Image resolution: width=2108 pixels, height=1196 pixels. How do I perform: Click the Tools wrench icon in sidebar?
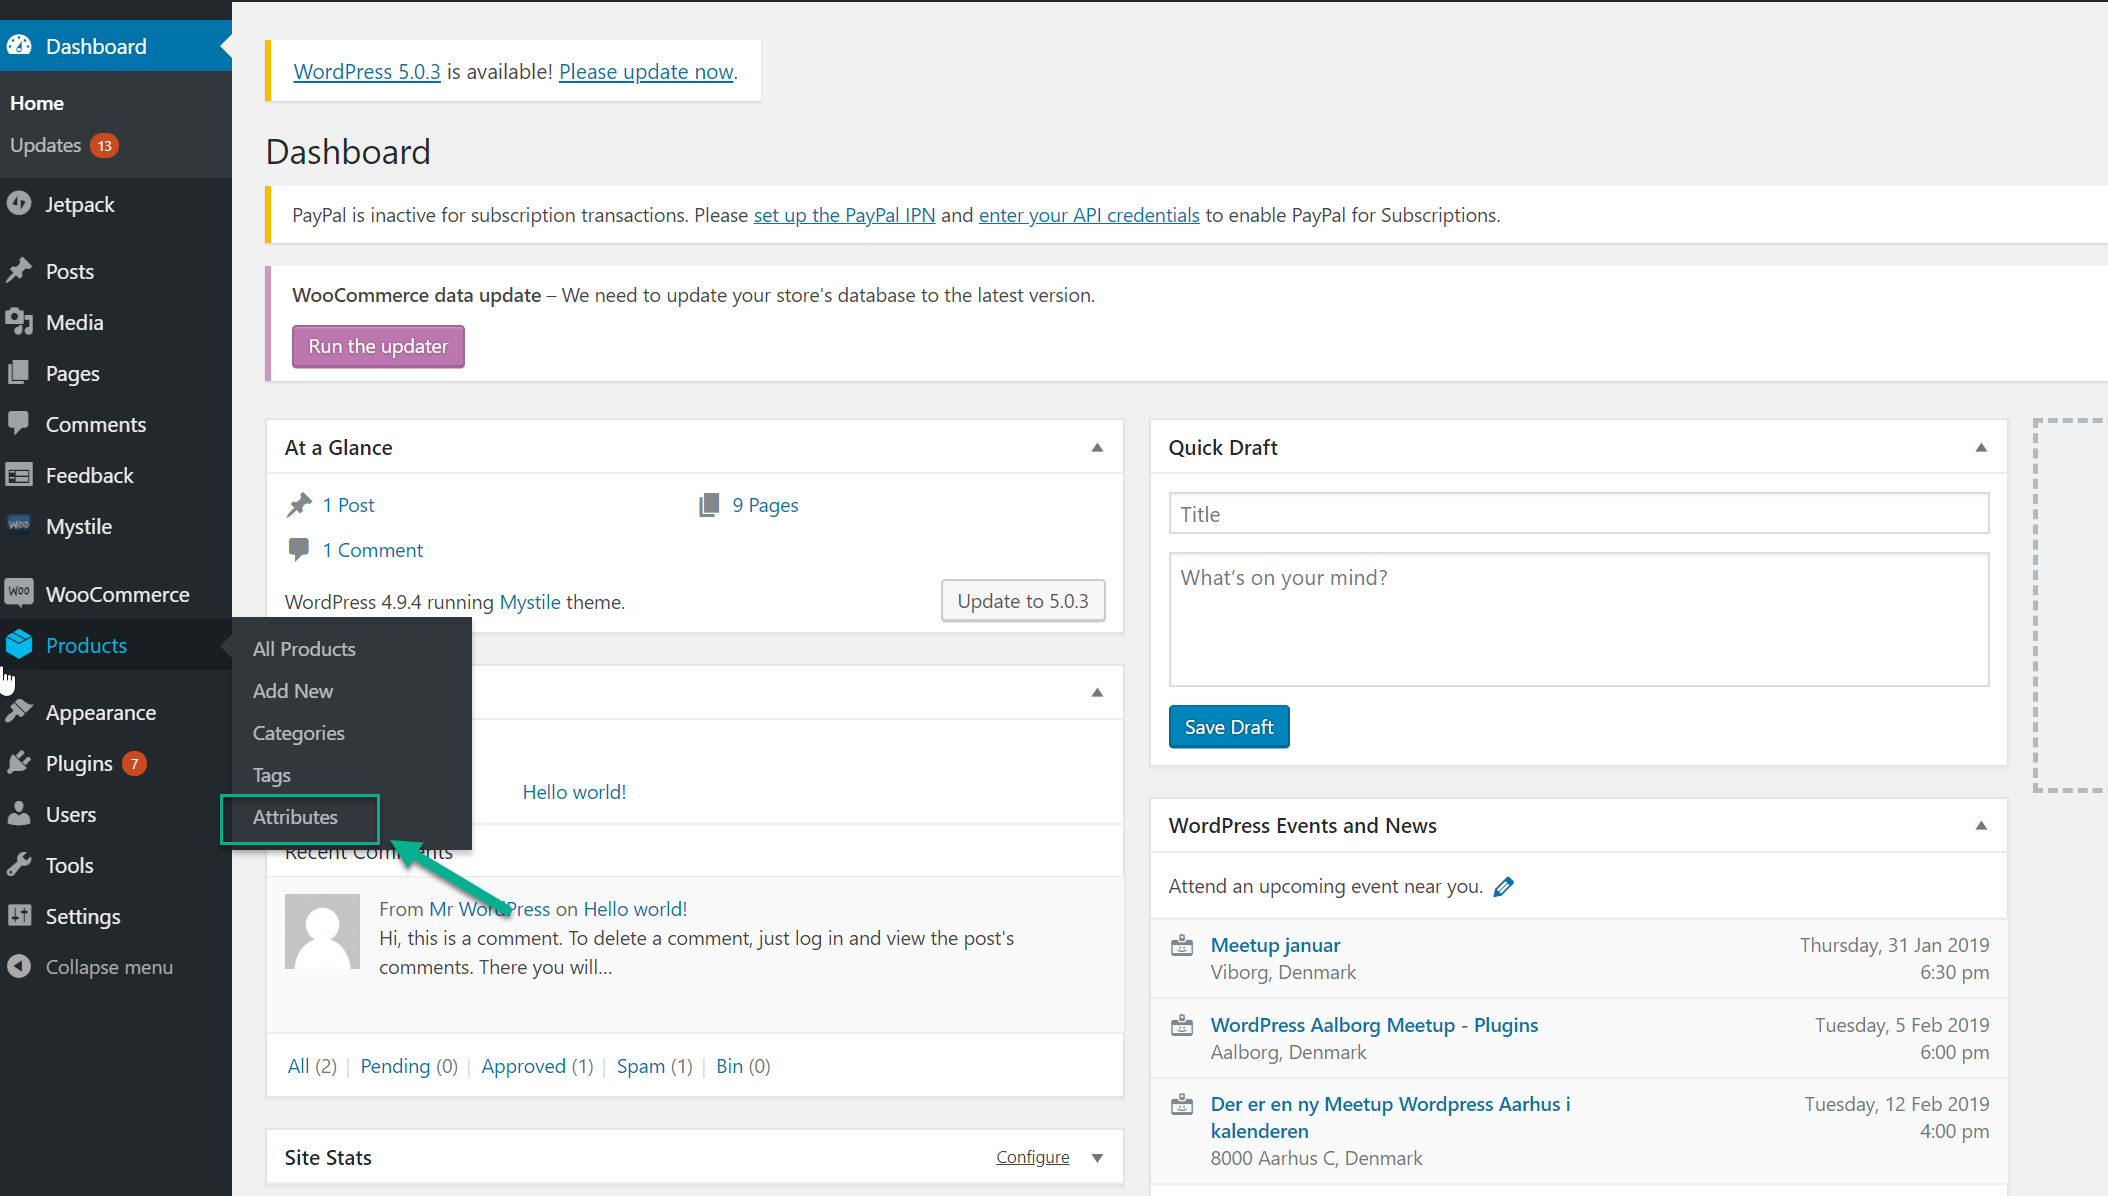(19, 865)
